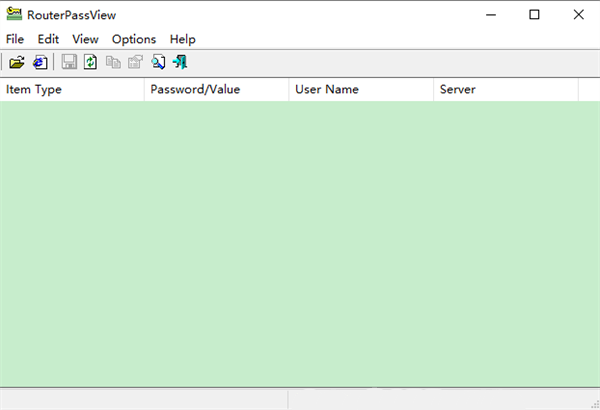Open the View menu
The width and height of the screenshot is (600, 410).
pos(85,39)
